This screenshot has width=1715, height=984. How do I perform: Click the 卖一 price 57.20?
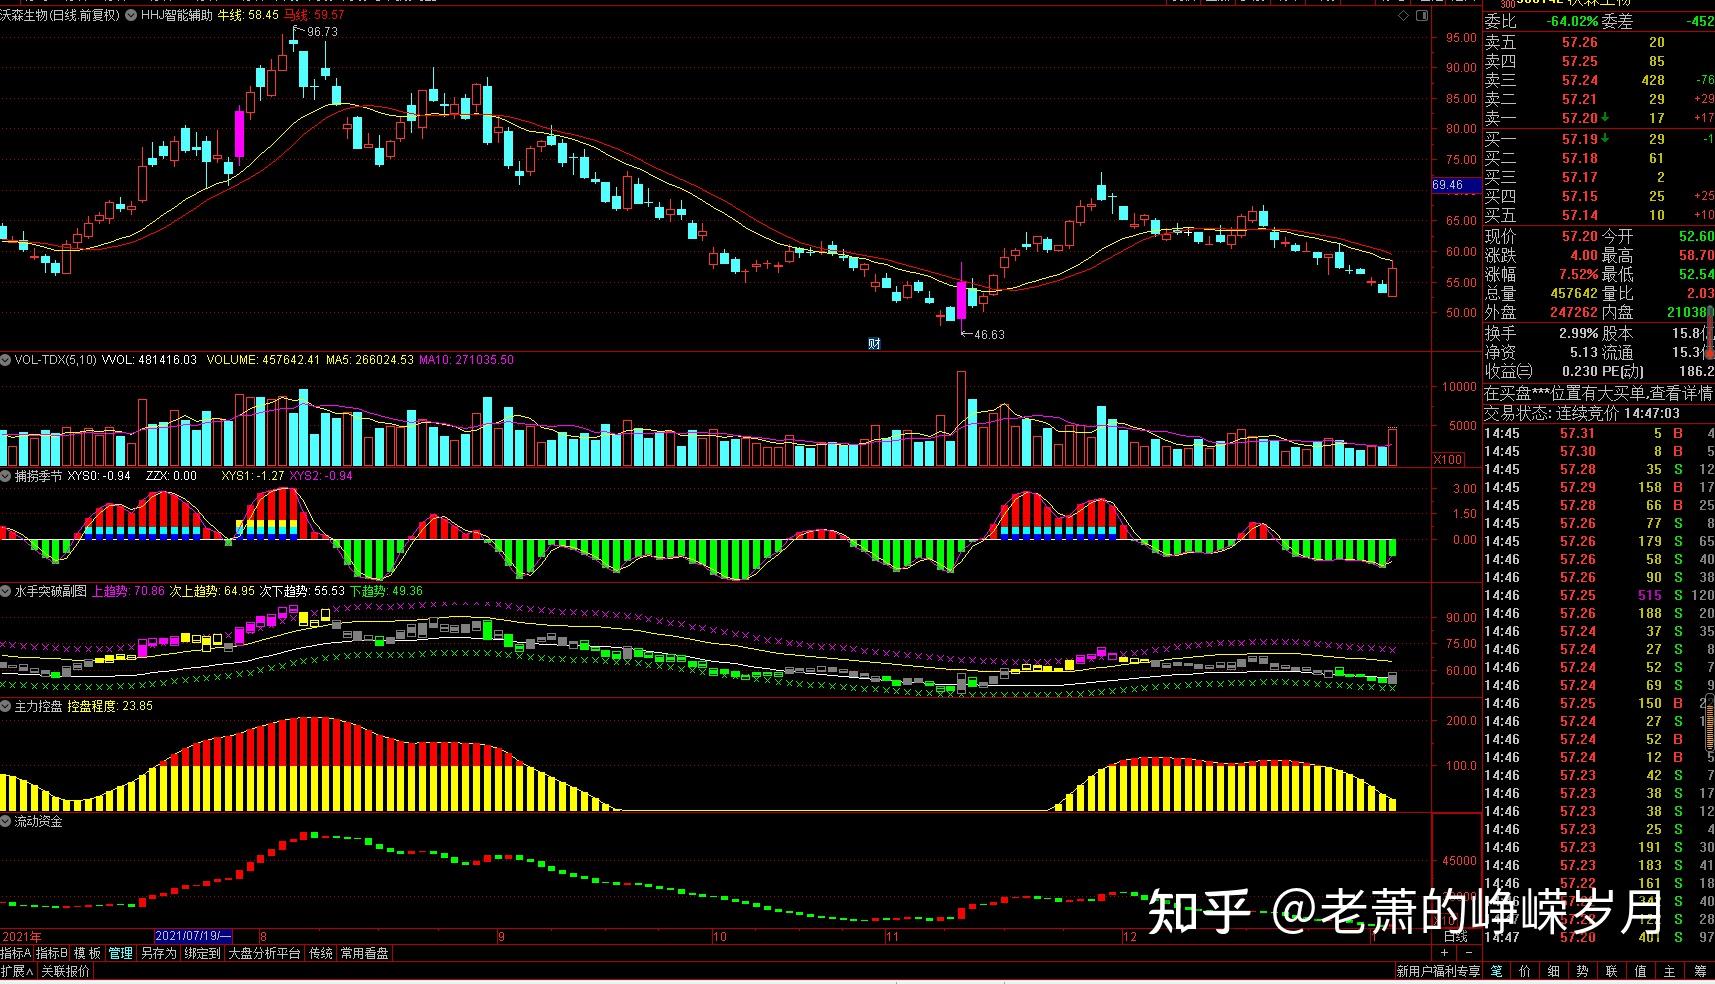[x=1580, y=118]
